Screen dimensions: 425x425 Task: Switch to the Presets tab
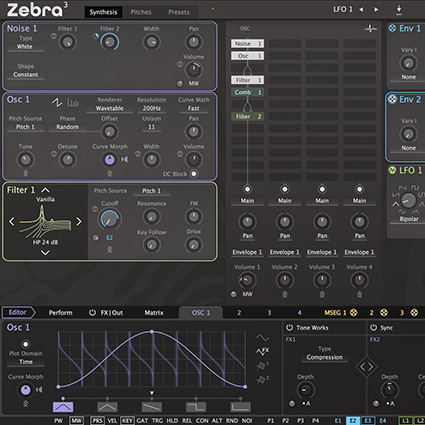click(x=179, y=12)
